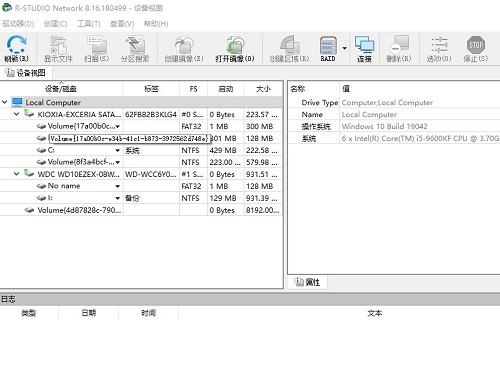500x382 pixels.
Task: Click the Connect (连接) network icon
Action: pyautogui.click(x=364, y=45)
